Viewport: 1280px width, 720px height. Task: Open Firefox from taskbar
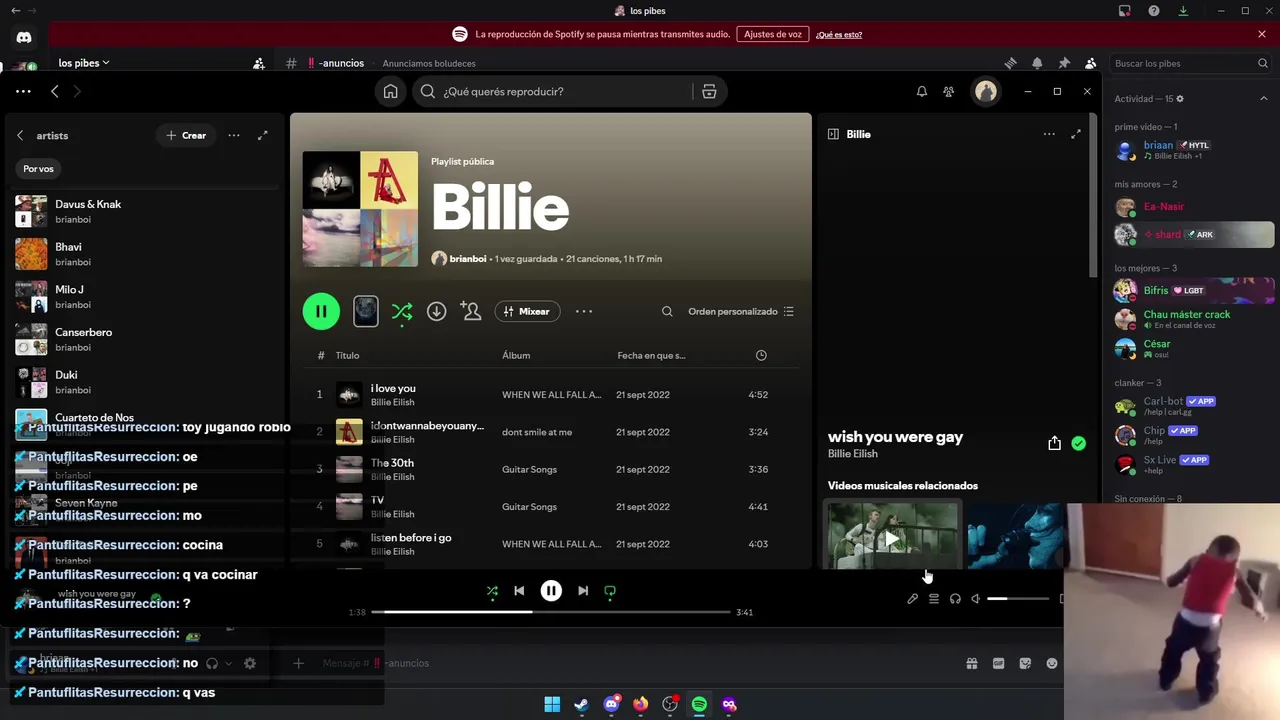click(640, 704)
